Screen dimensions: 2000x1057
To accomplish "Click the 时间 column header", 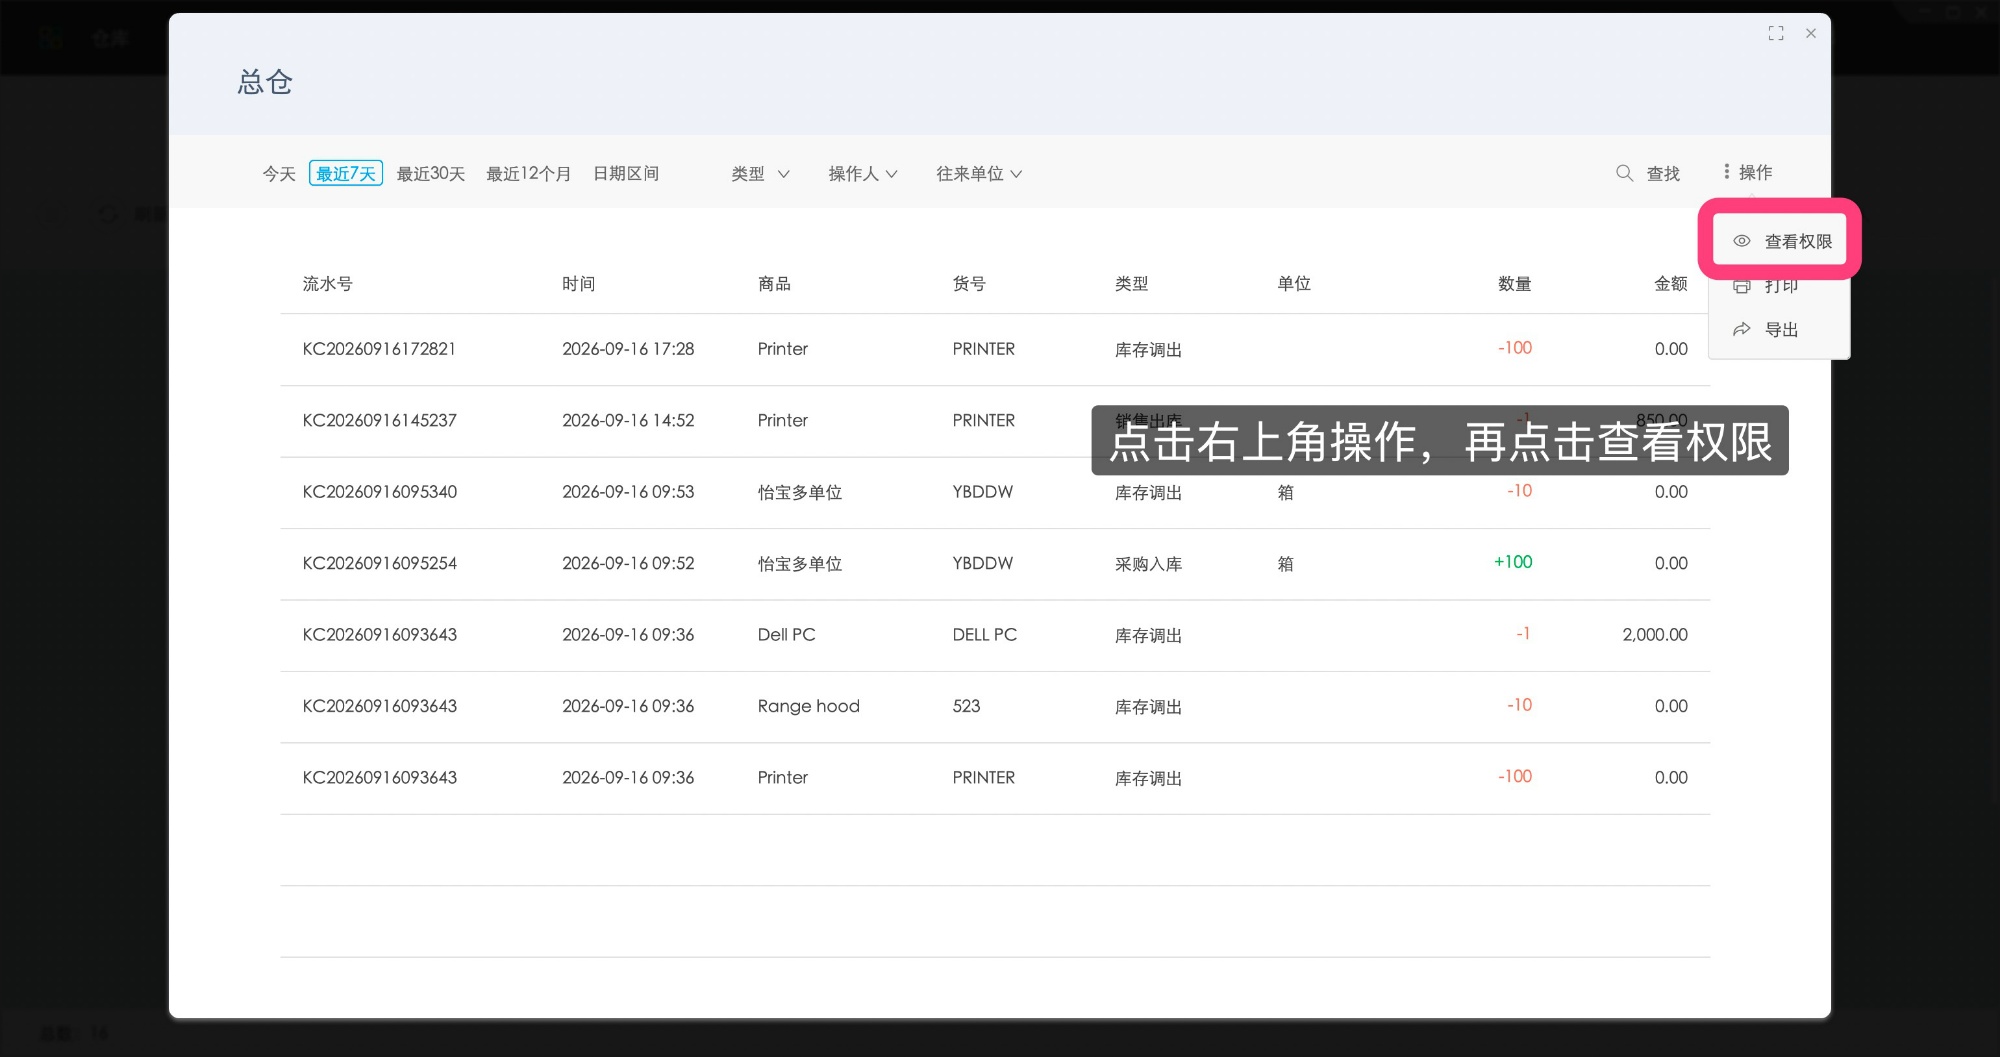I will 579,284.
